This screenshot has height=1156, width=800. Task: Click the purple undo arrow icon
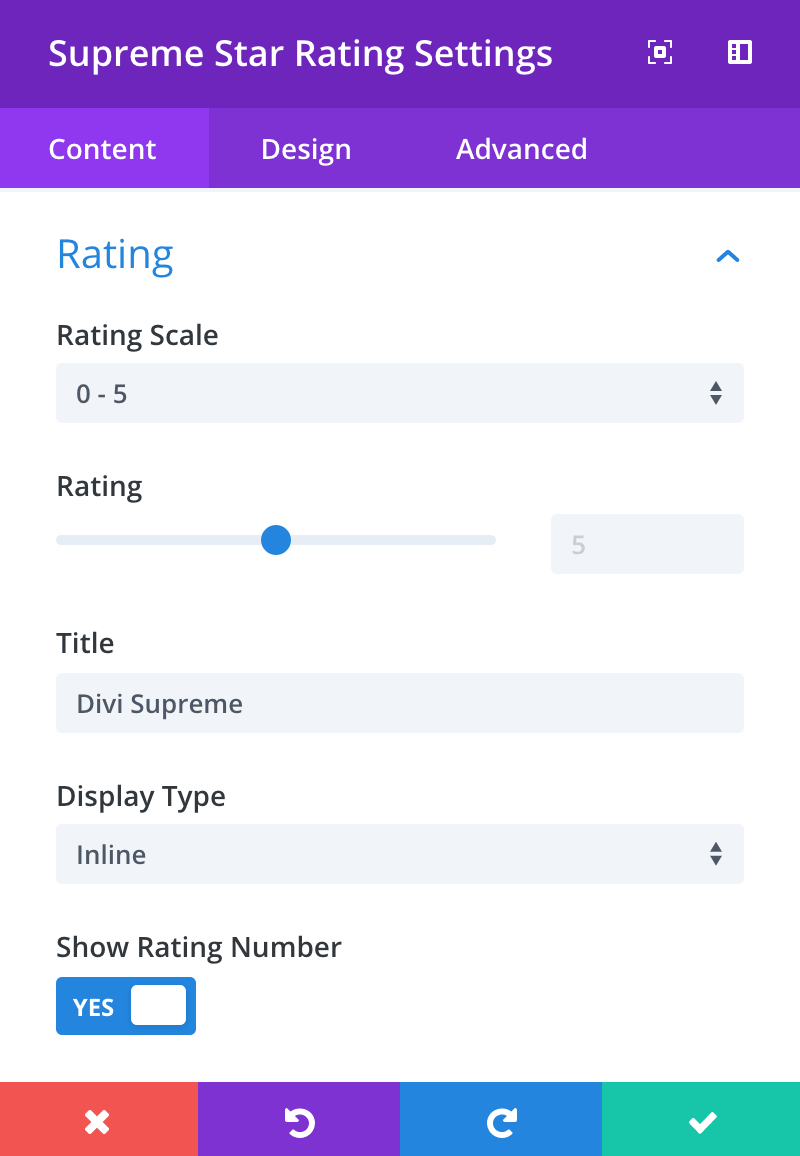pyautogui.click(x=299, y=1122)
